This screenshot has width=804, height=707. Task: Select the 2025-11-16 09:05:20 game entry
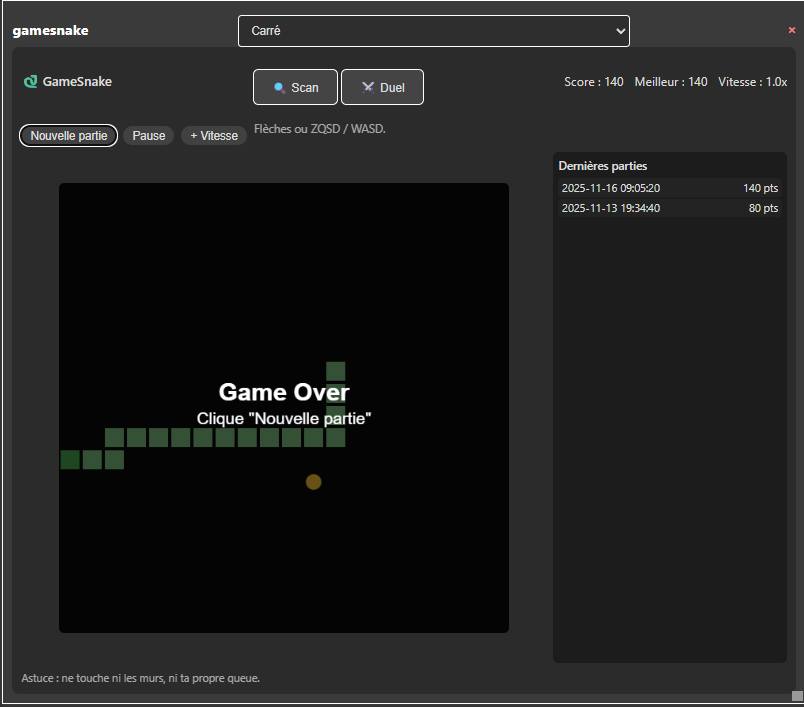pos(669,188)
